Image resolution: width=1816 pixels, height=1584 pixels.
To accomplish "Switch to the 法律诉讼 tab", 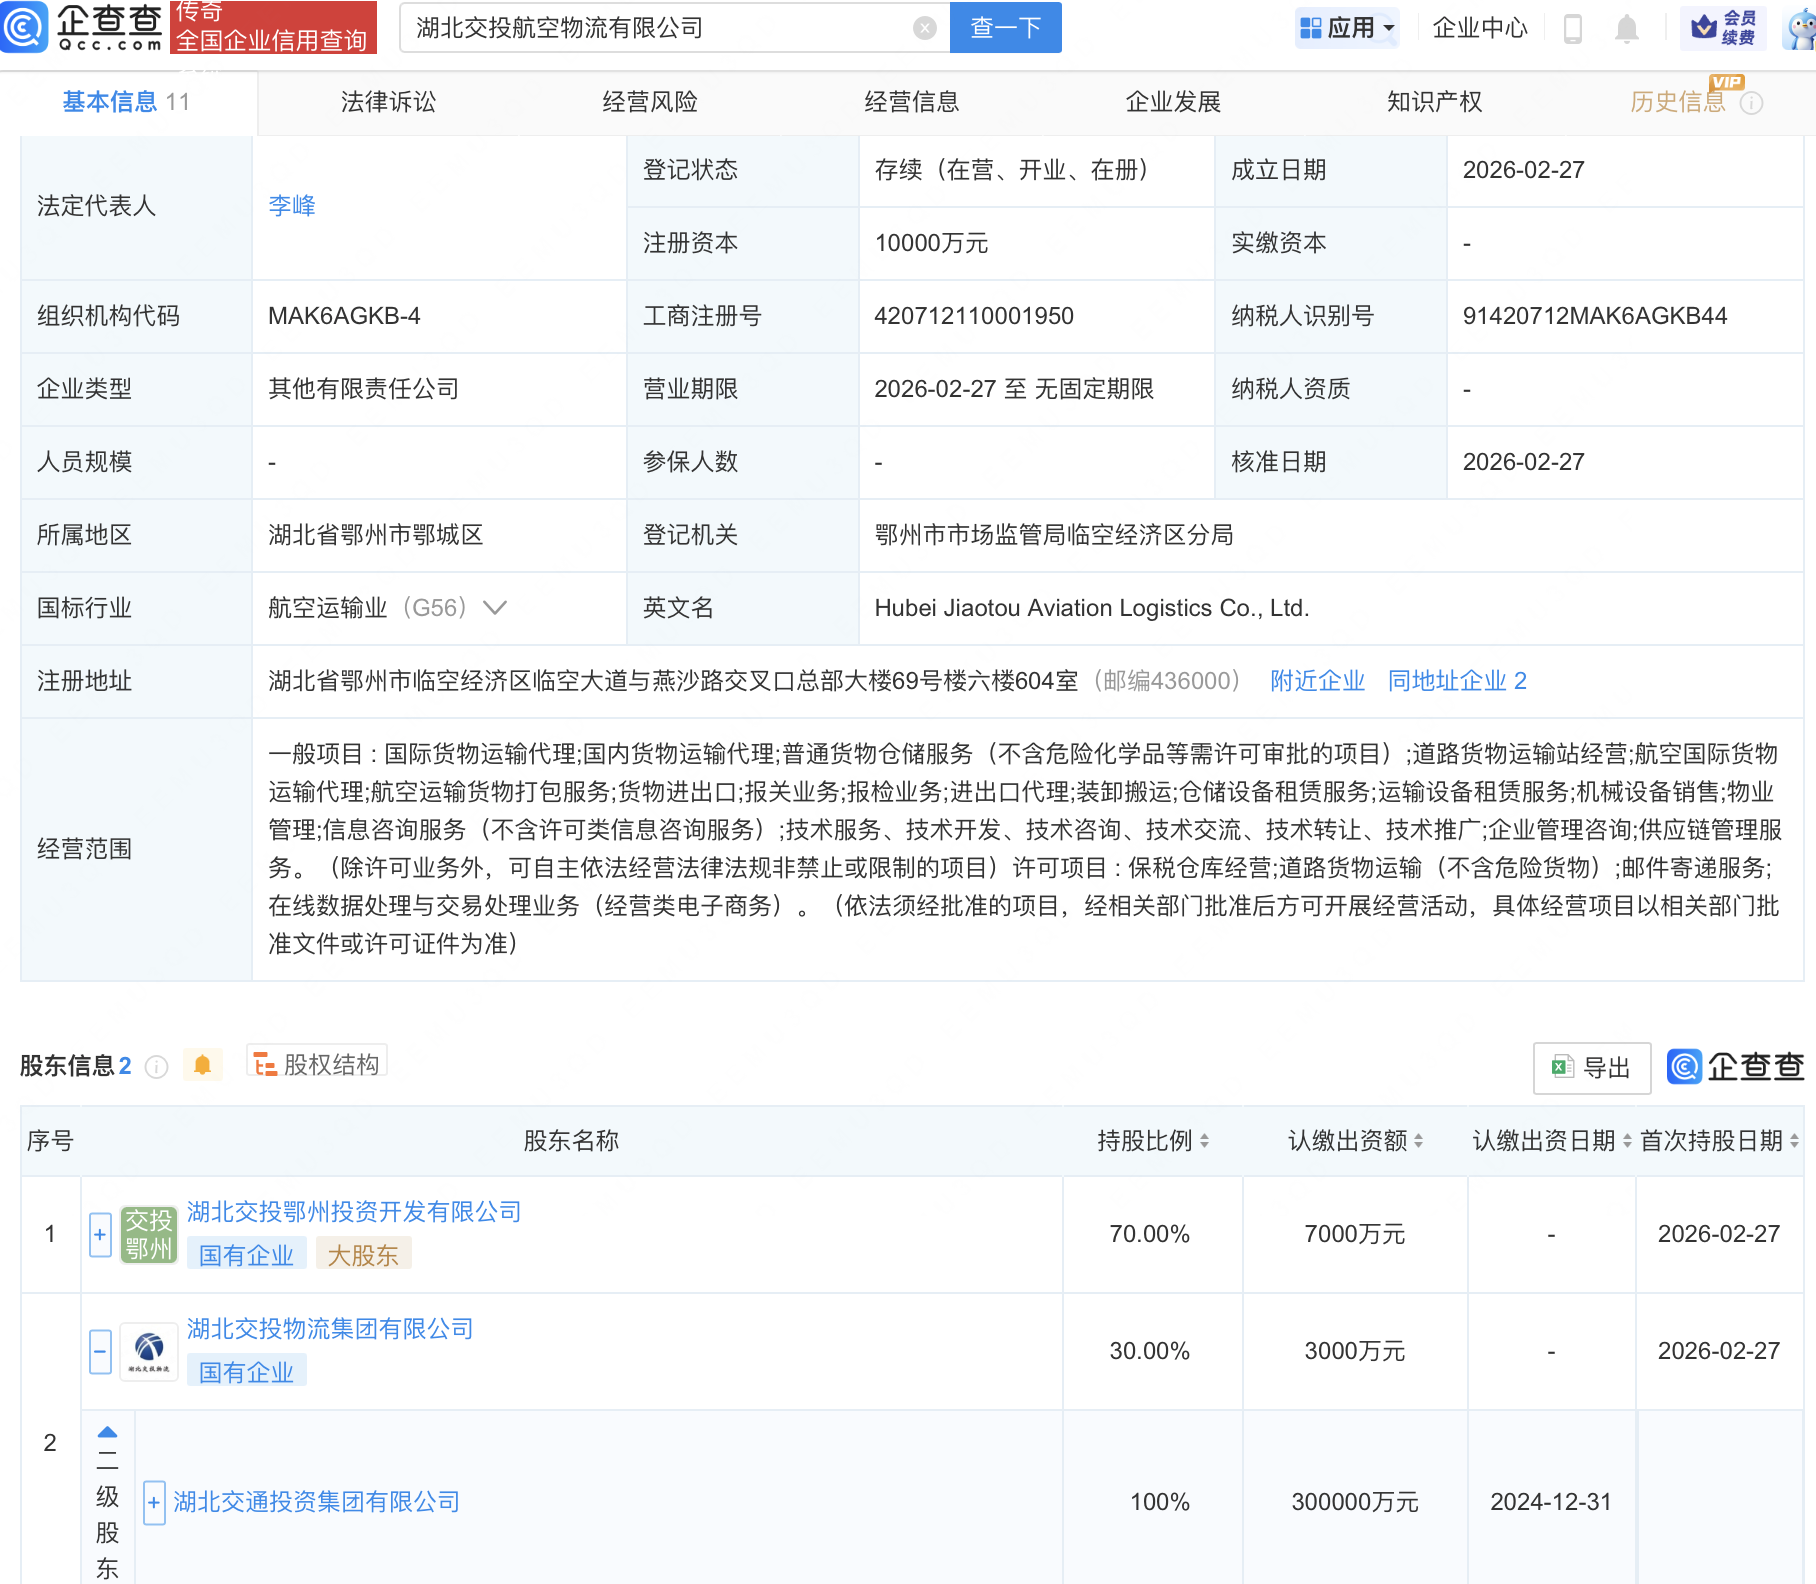I will click(x=388, y=101).
